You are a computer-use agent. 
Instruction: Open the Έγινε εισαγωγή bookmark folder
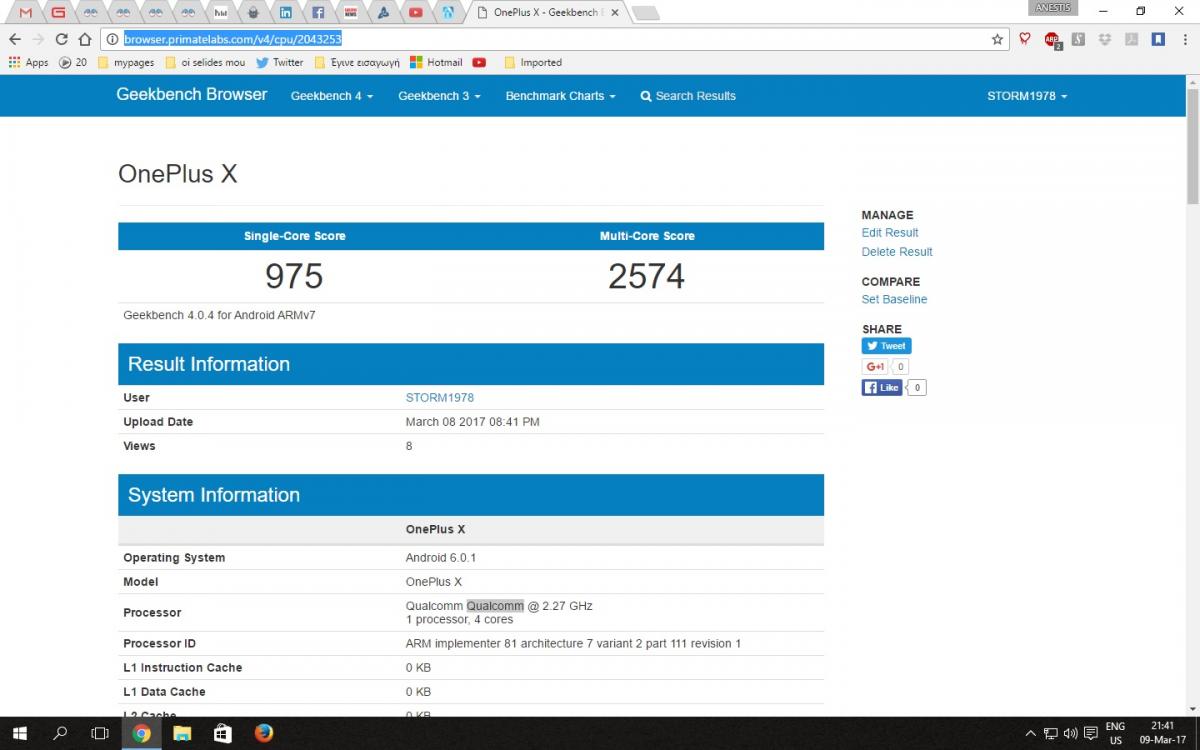(x=356, y=62)
